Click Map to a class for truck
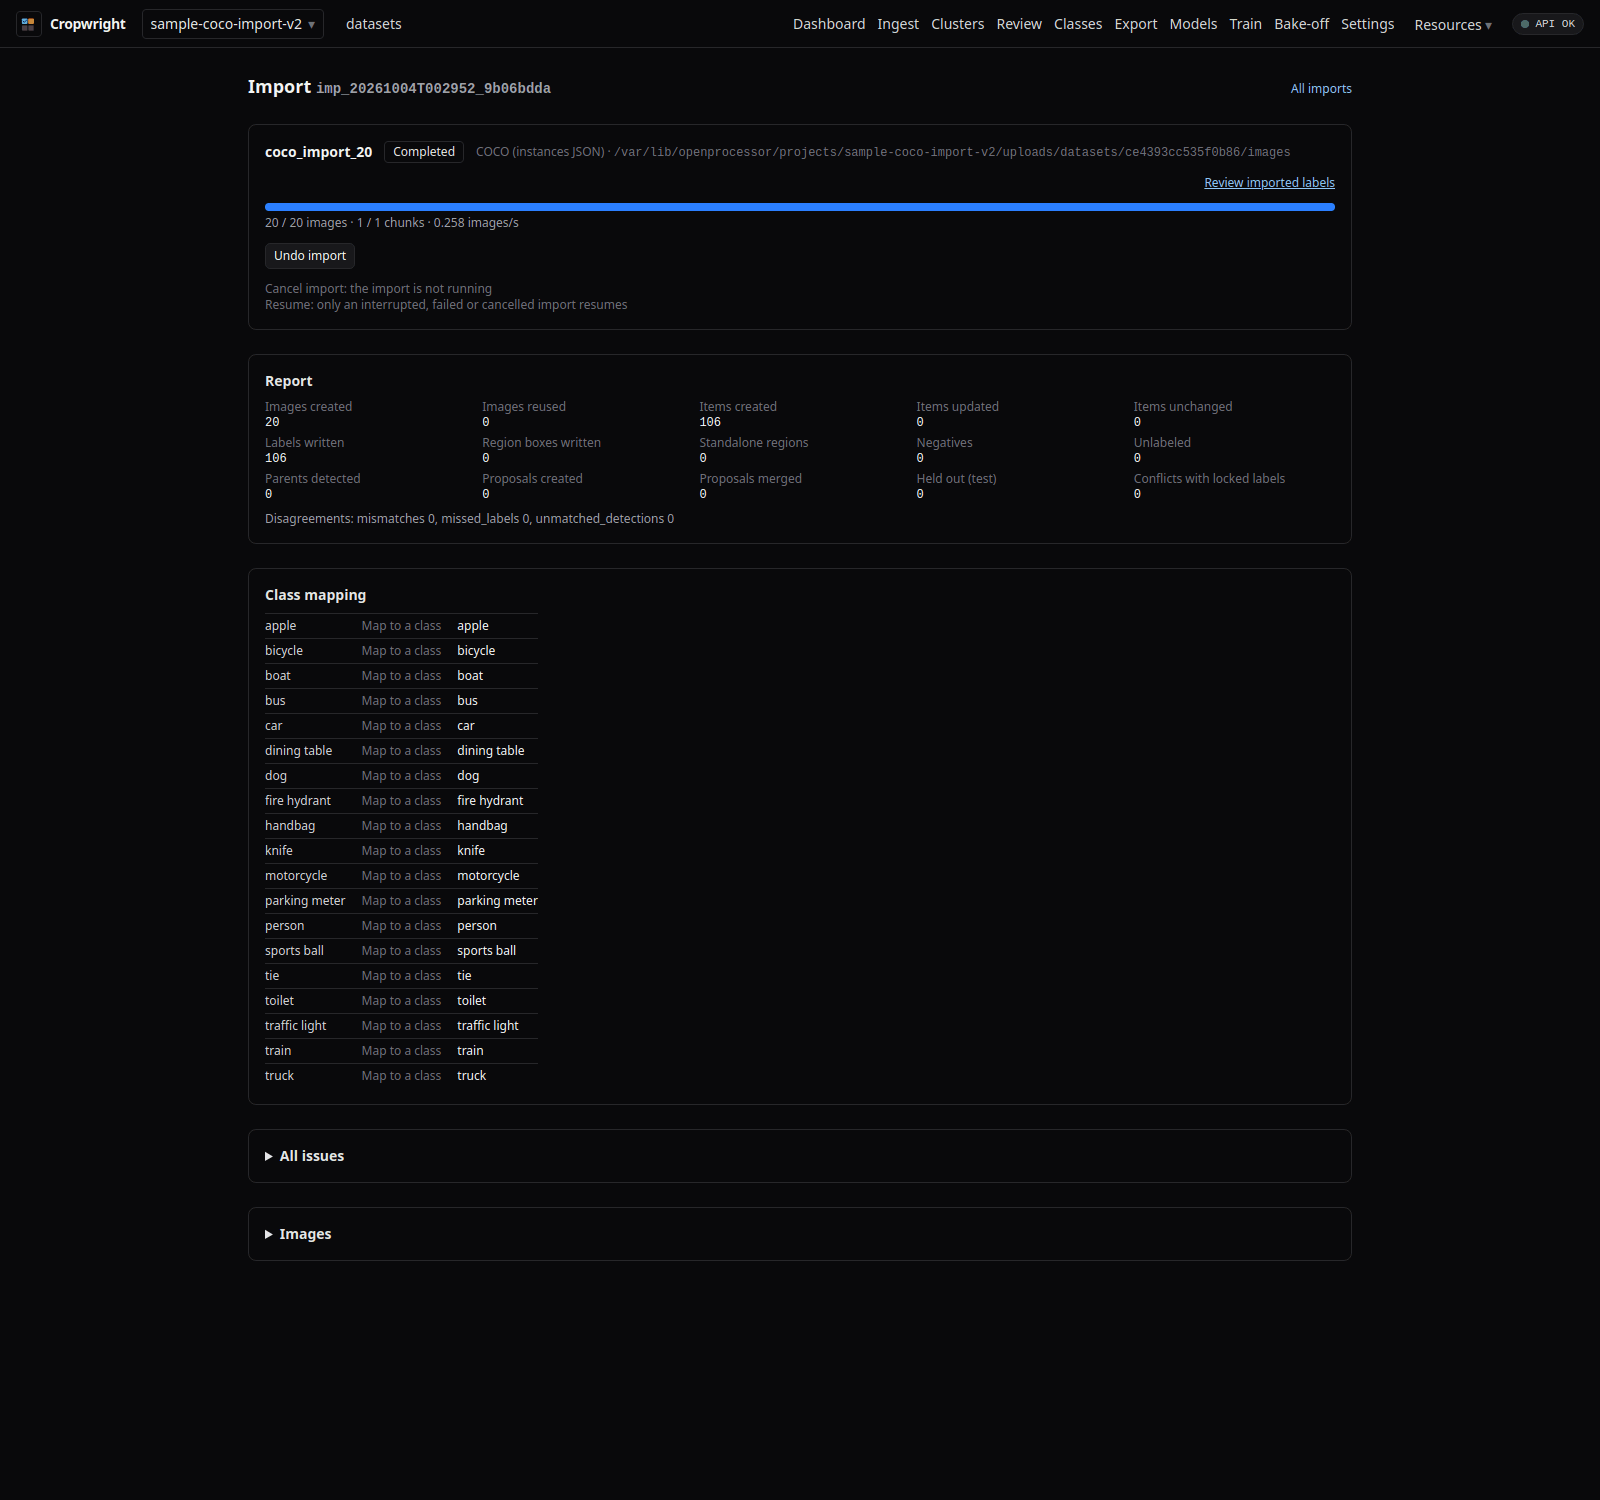The height and width of the screenshot is (1500, 1600). pyautogui.click(x=401, y=1076)
